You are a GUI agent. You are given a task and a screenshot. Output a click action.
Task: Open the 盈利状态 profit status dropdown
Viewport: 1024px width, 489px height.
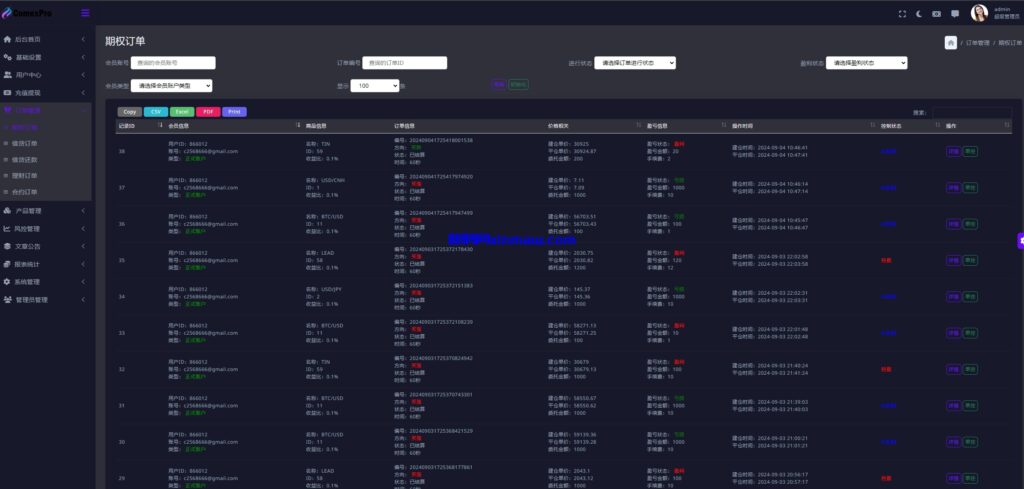(867, 63)
